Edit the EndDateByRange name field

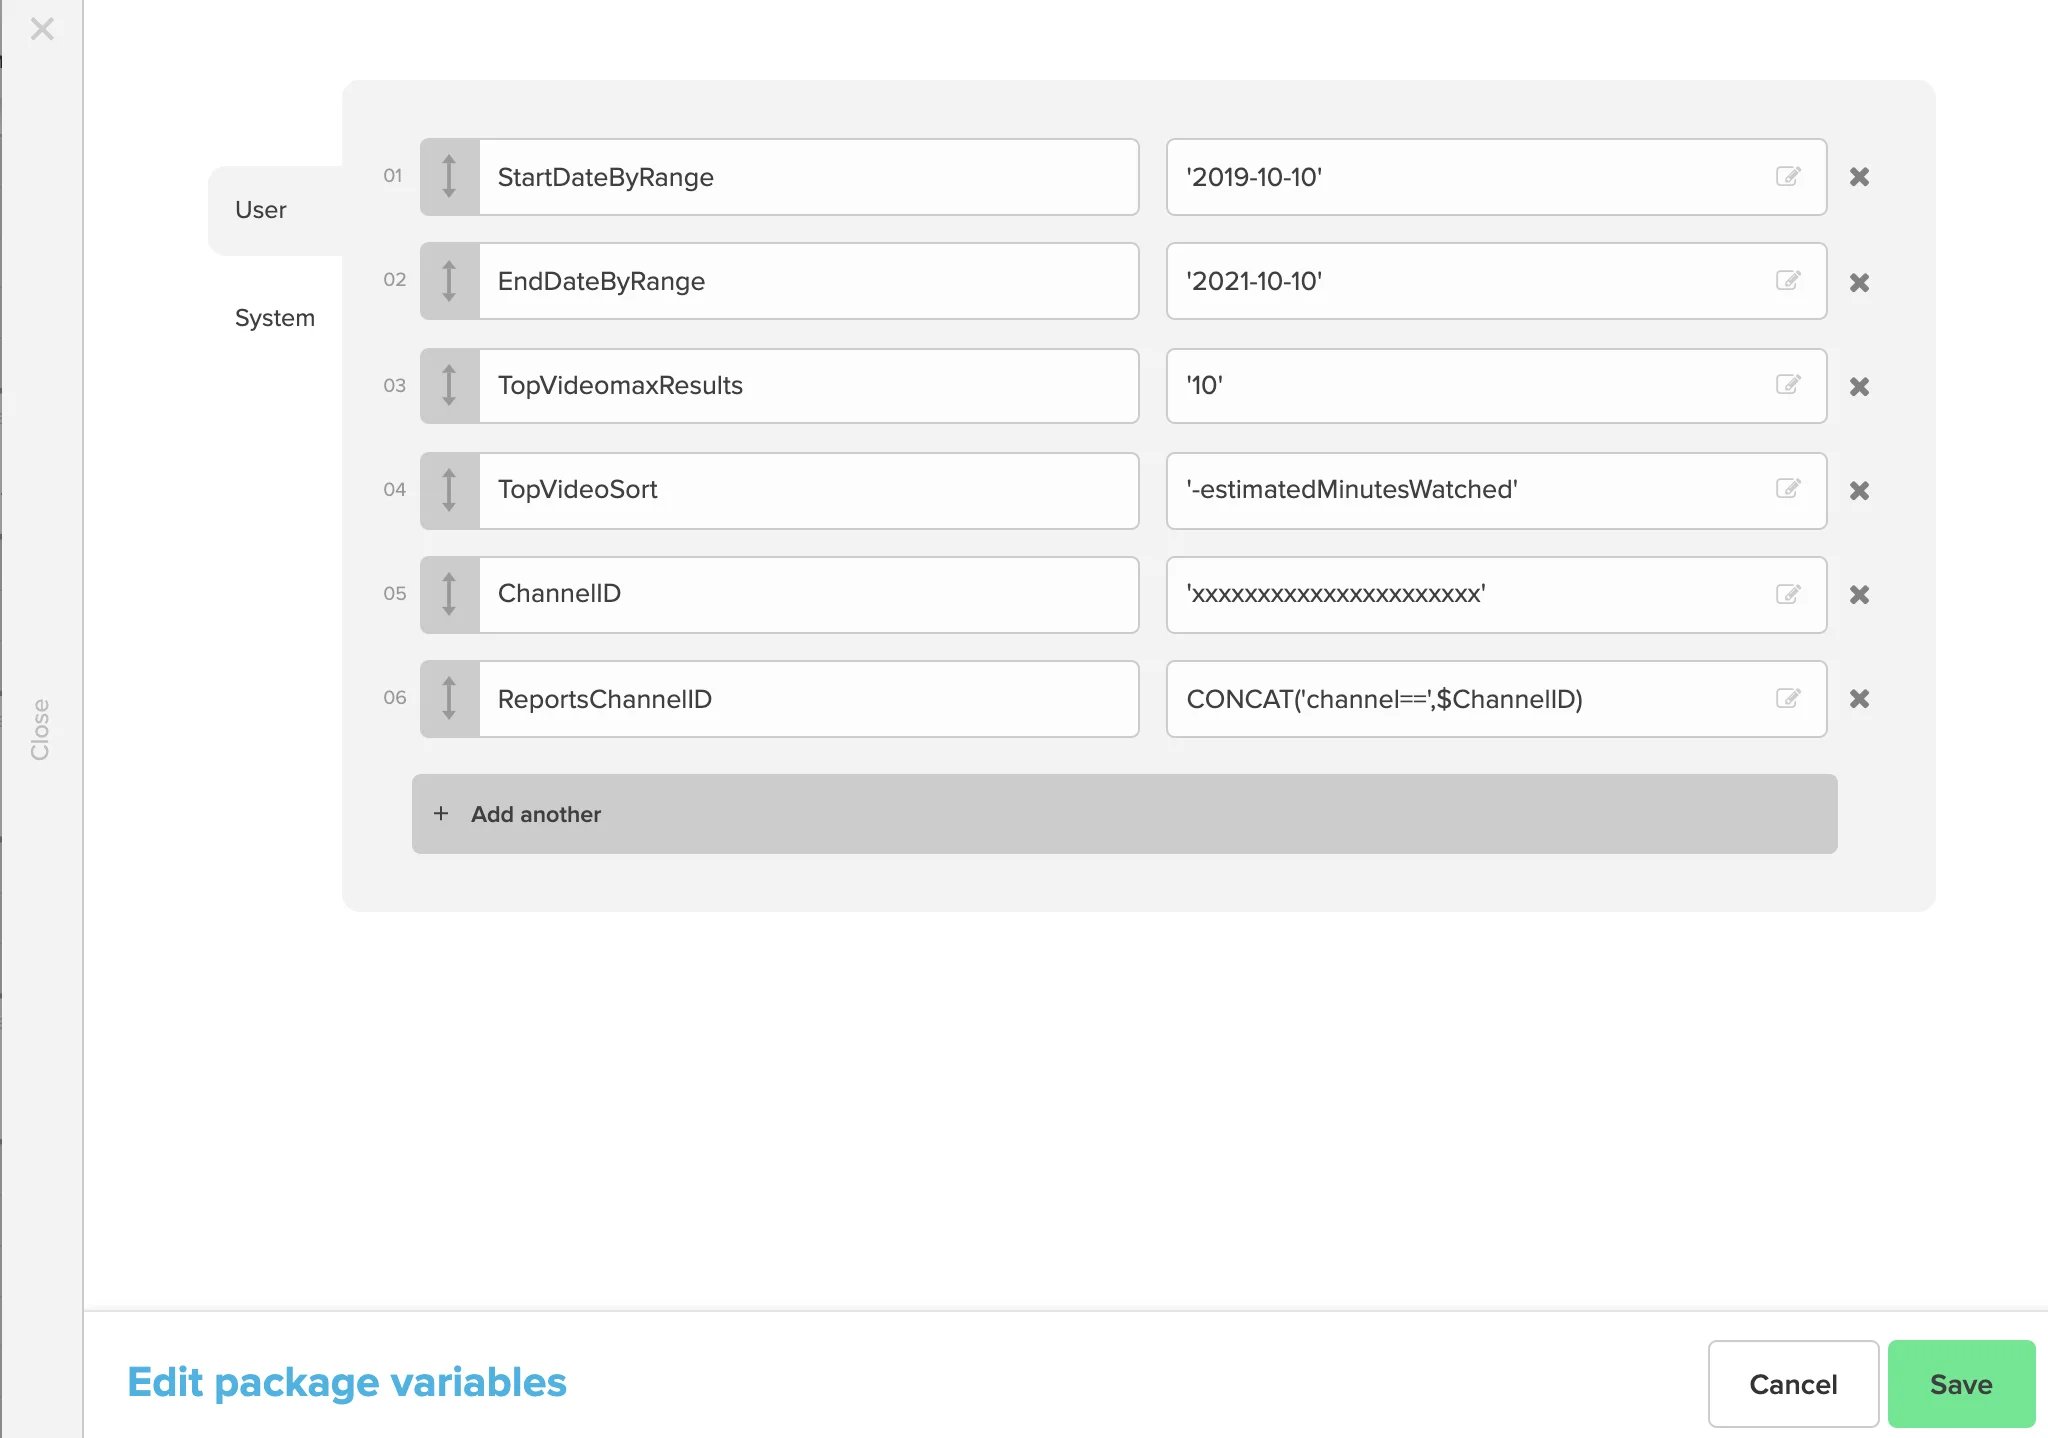tap(809, 281)
